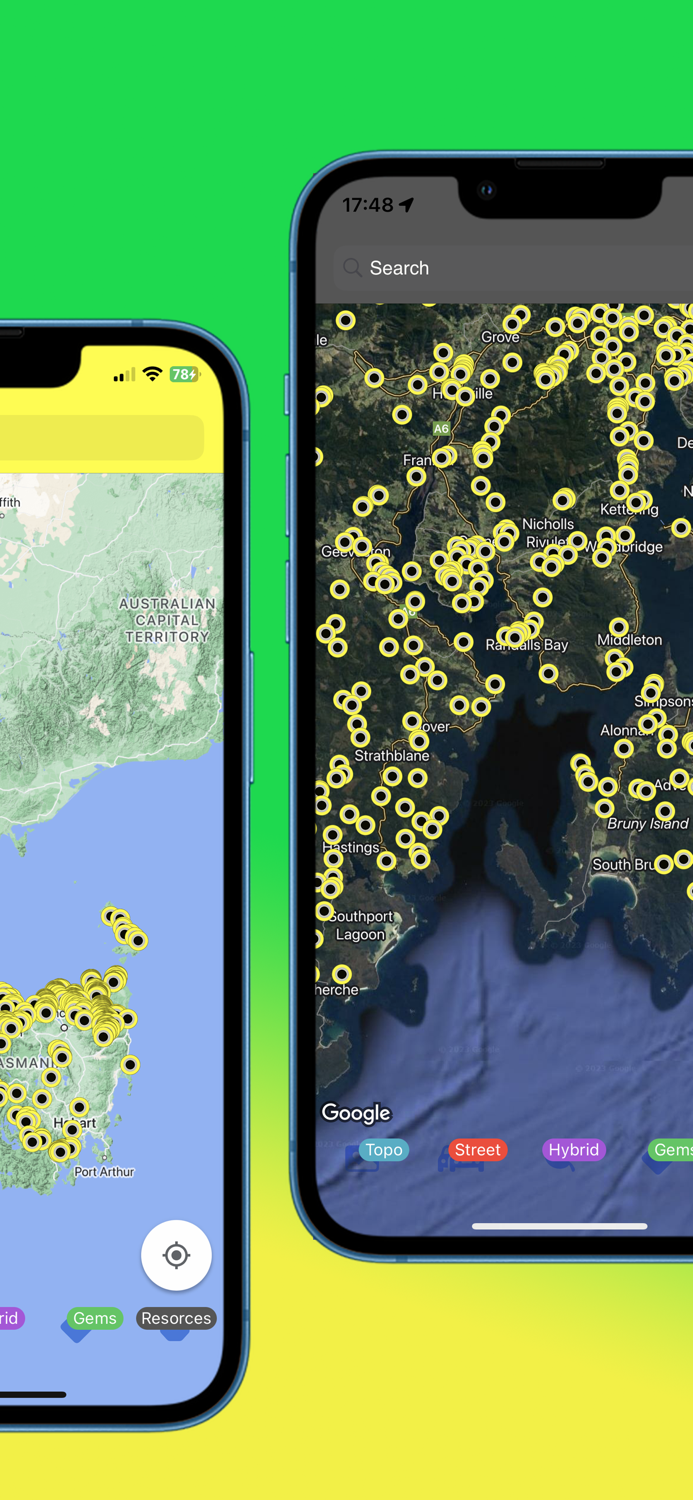The width and height of the screenshot is (693, 1500).
Task: Tap the Southport Lagoon label
Action: [x=361, y=925]
